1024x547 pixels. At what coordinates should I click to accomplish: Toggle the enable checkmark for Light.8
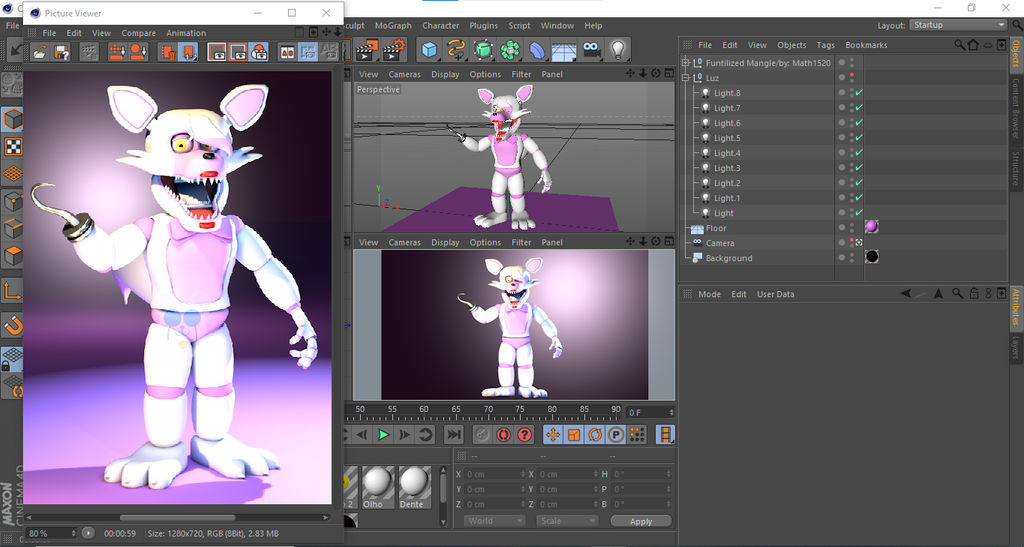pyautogui.click(x=859, y=93)
